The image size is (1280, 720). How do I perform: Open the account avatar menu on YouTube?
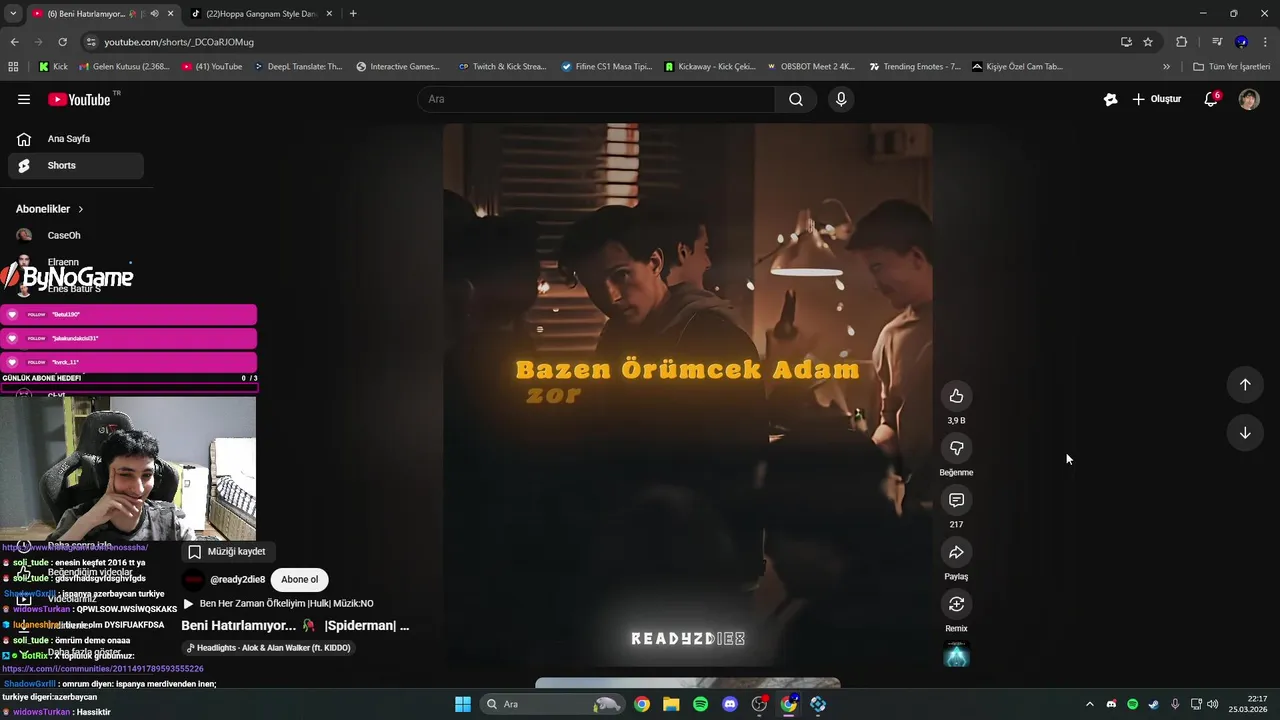click(x=1249, y=99)
